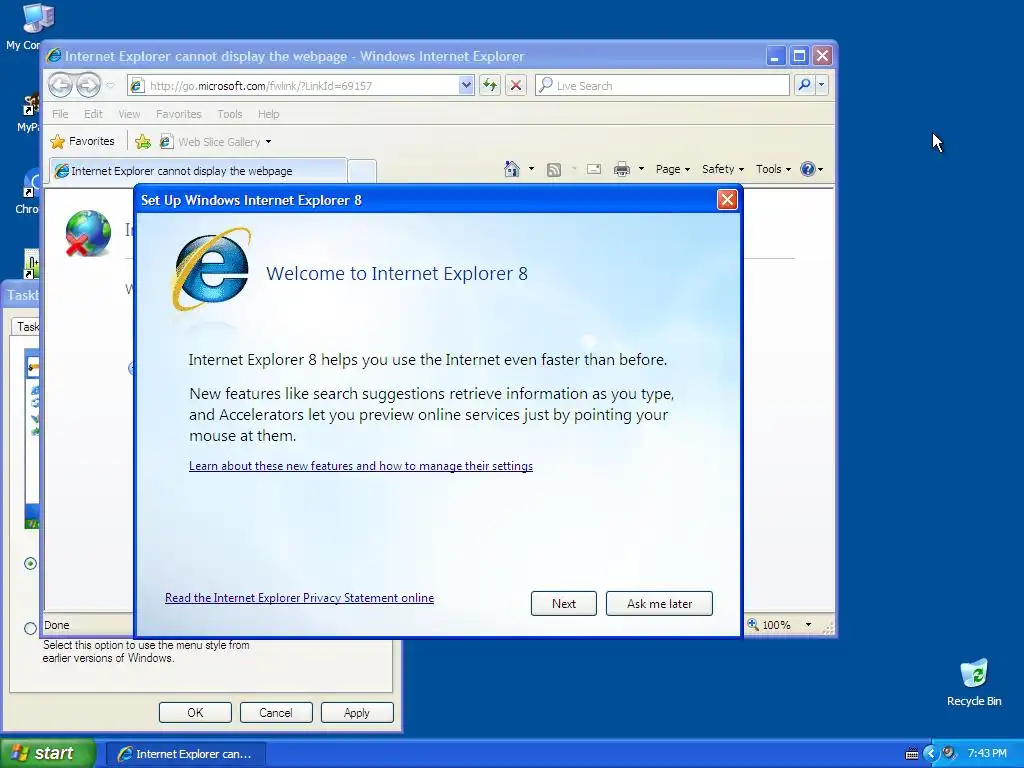Open the View menu
The image size is (1024, 768).
point(129,114)
